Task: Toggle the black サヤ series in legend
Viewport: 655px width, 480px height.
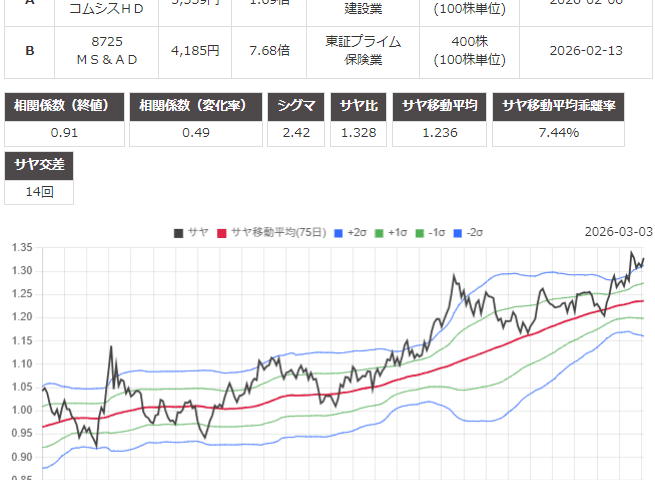Action: 191,233
